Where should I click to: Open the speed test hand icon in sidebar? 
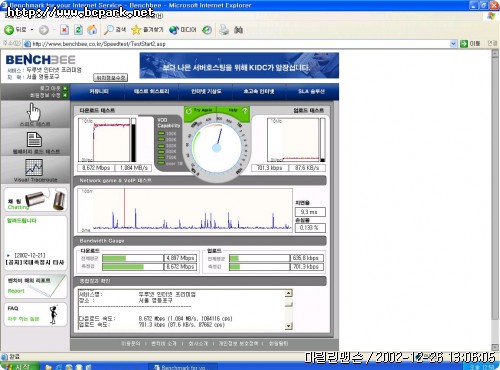(x=34, y=112)
